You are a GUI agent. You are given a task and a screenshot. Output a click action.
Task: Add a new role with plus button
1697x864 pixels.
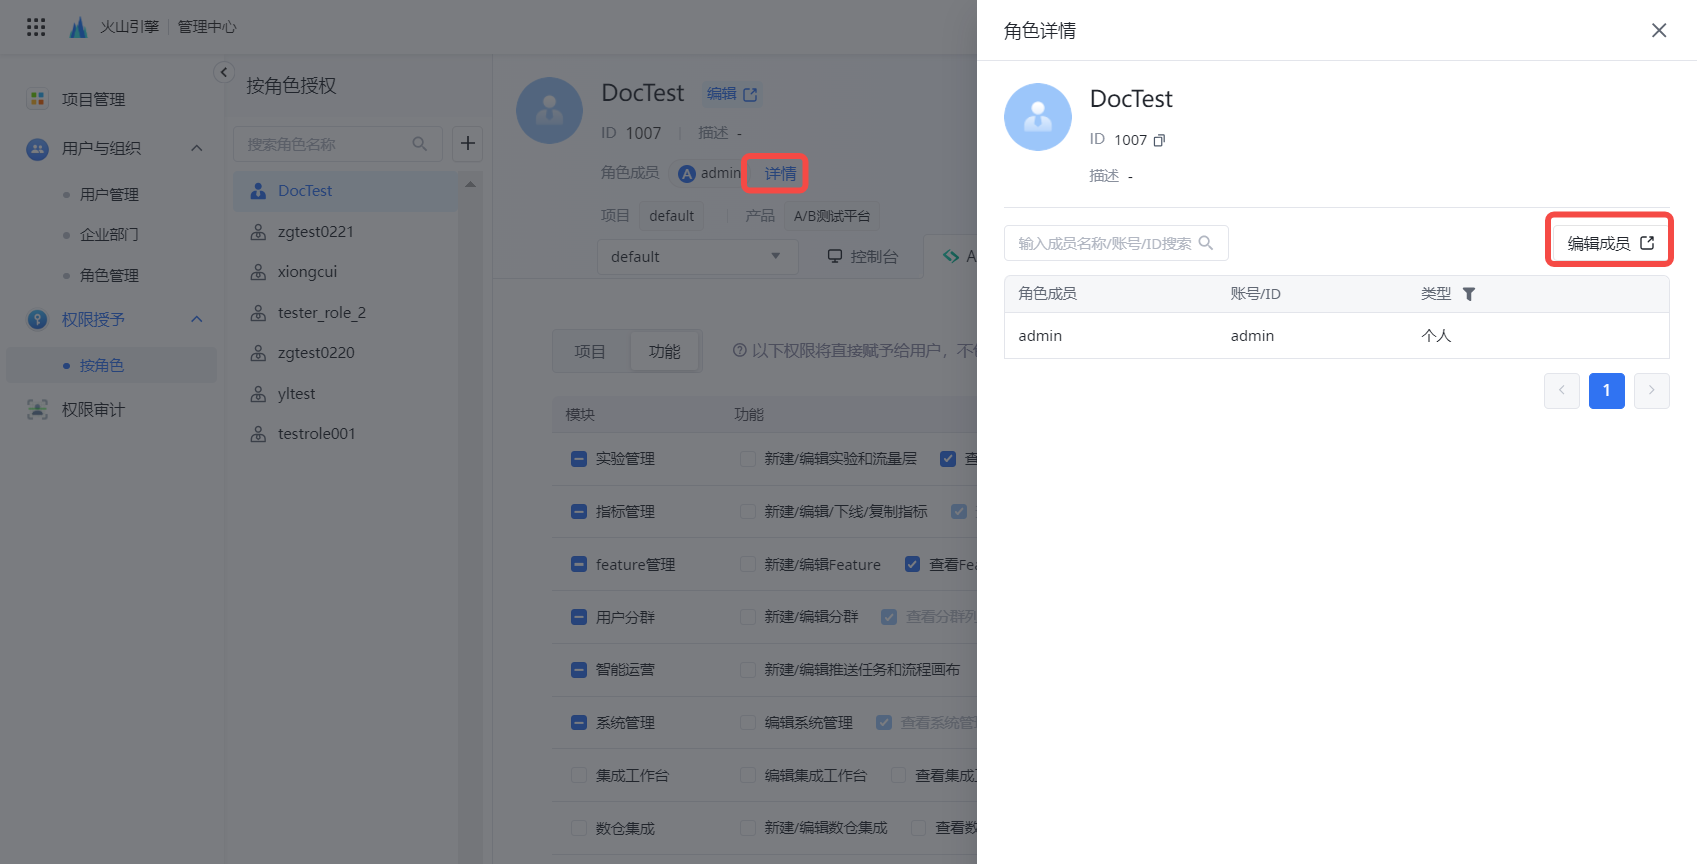(x=468, y=143)
